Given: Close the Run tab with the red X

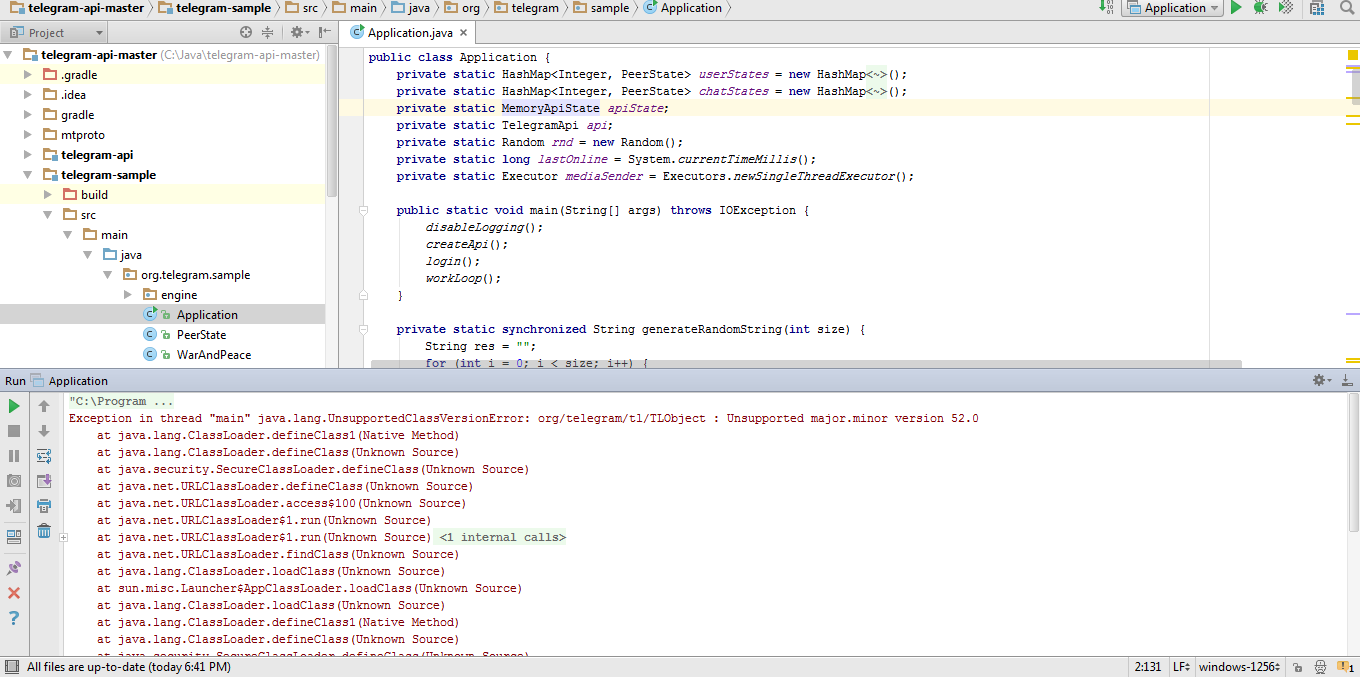Looking at the screenshot, I should (14, 593).
